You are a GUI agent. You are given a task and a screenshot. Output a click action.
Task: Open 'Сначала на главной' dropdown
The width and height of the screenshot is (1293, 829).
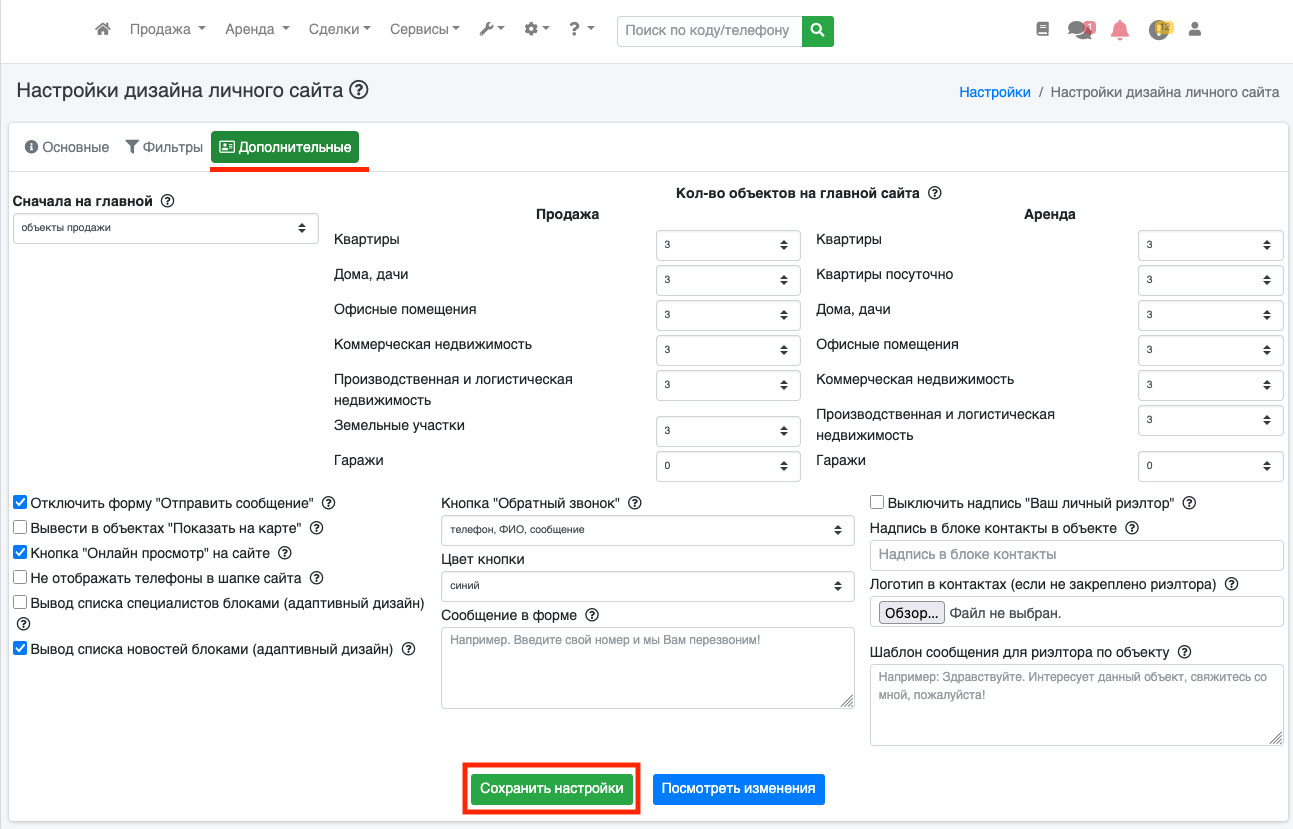click(x=165, y=228)
